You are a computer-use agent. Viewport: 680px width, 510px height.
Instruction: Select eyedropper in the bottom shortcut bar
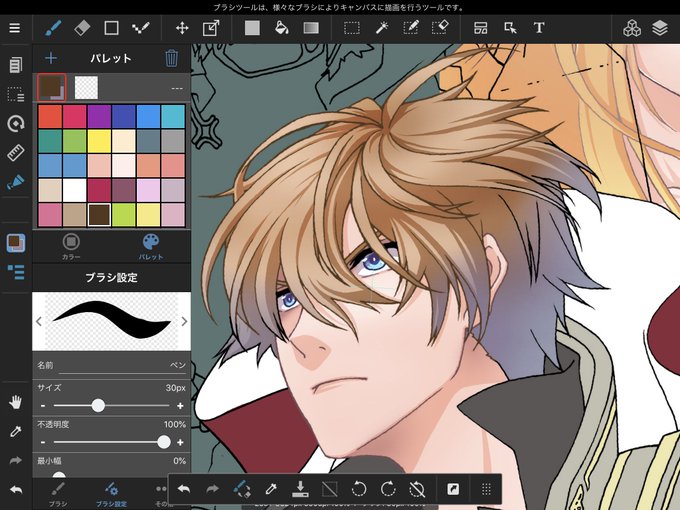pos(271,489)
